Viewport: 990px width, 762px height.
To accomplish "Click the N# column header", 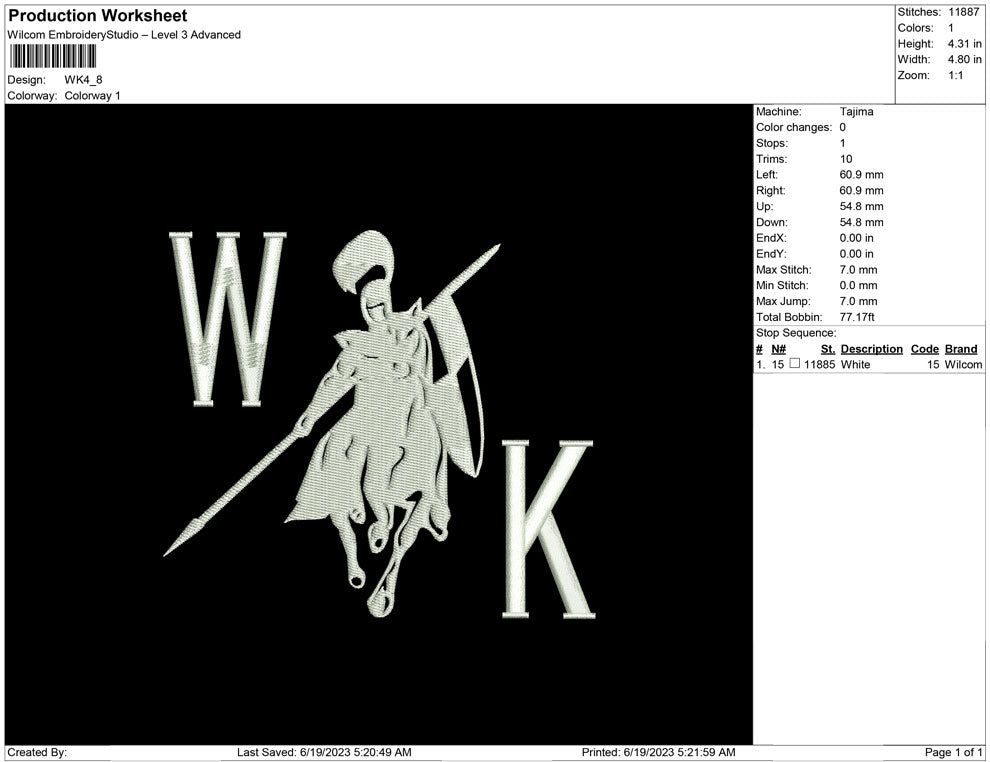I will [778, 349].
